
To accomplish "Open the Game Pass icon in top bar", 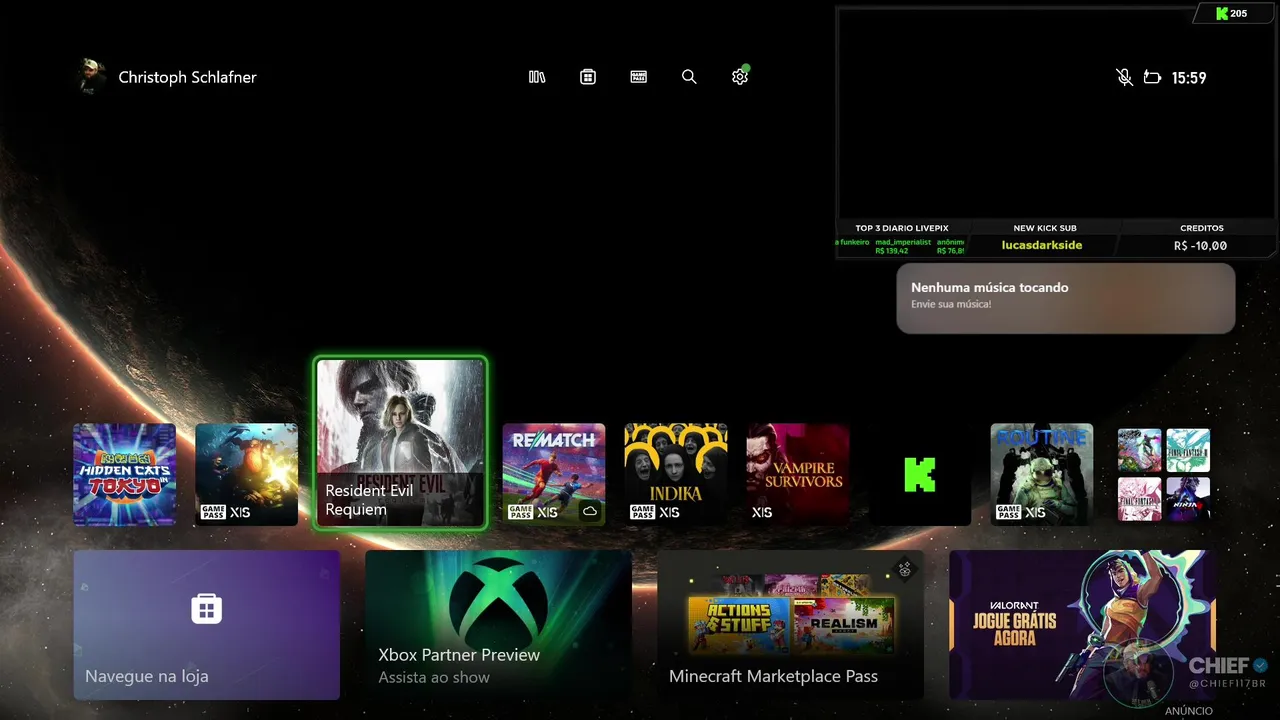I will point(639,77).
